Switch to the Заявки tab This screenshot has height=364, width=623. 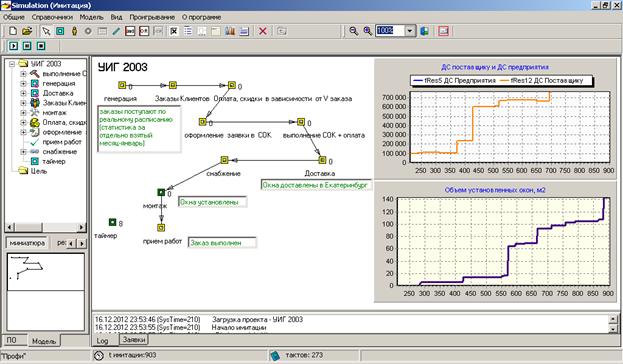[134, 339]
